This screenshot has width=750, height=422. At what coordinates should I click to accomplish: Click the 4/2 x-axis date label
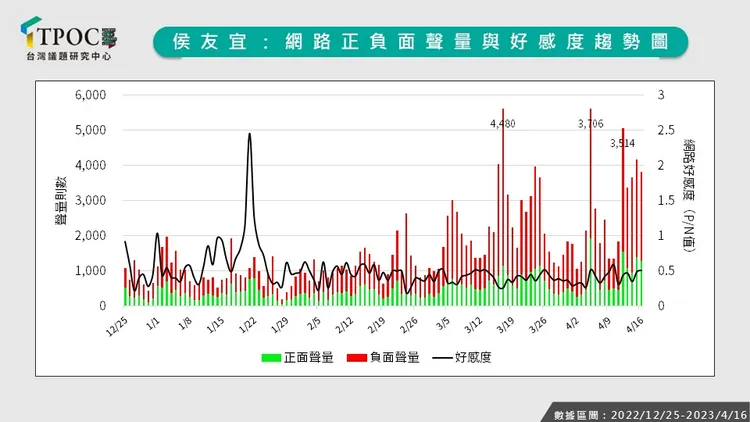572,324
